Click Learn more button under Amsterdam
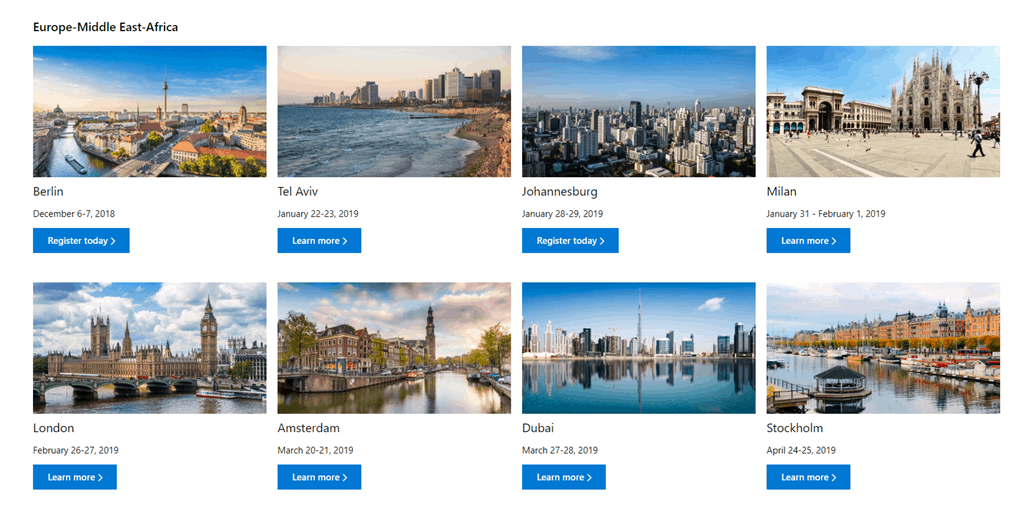The height and width of the screenshot is (514, 1024). coord(319,477)
